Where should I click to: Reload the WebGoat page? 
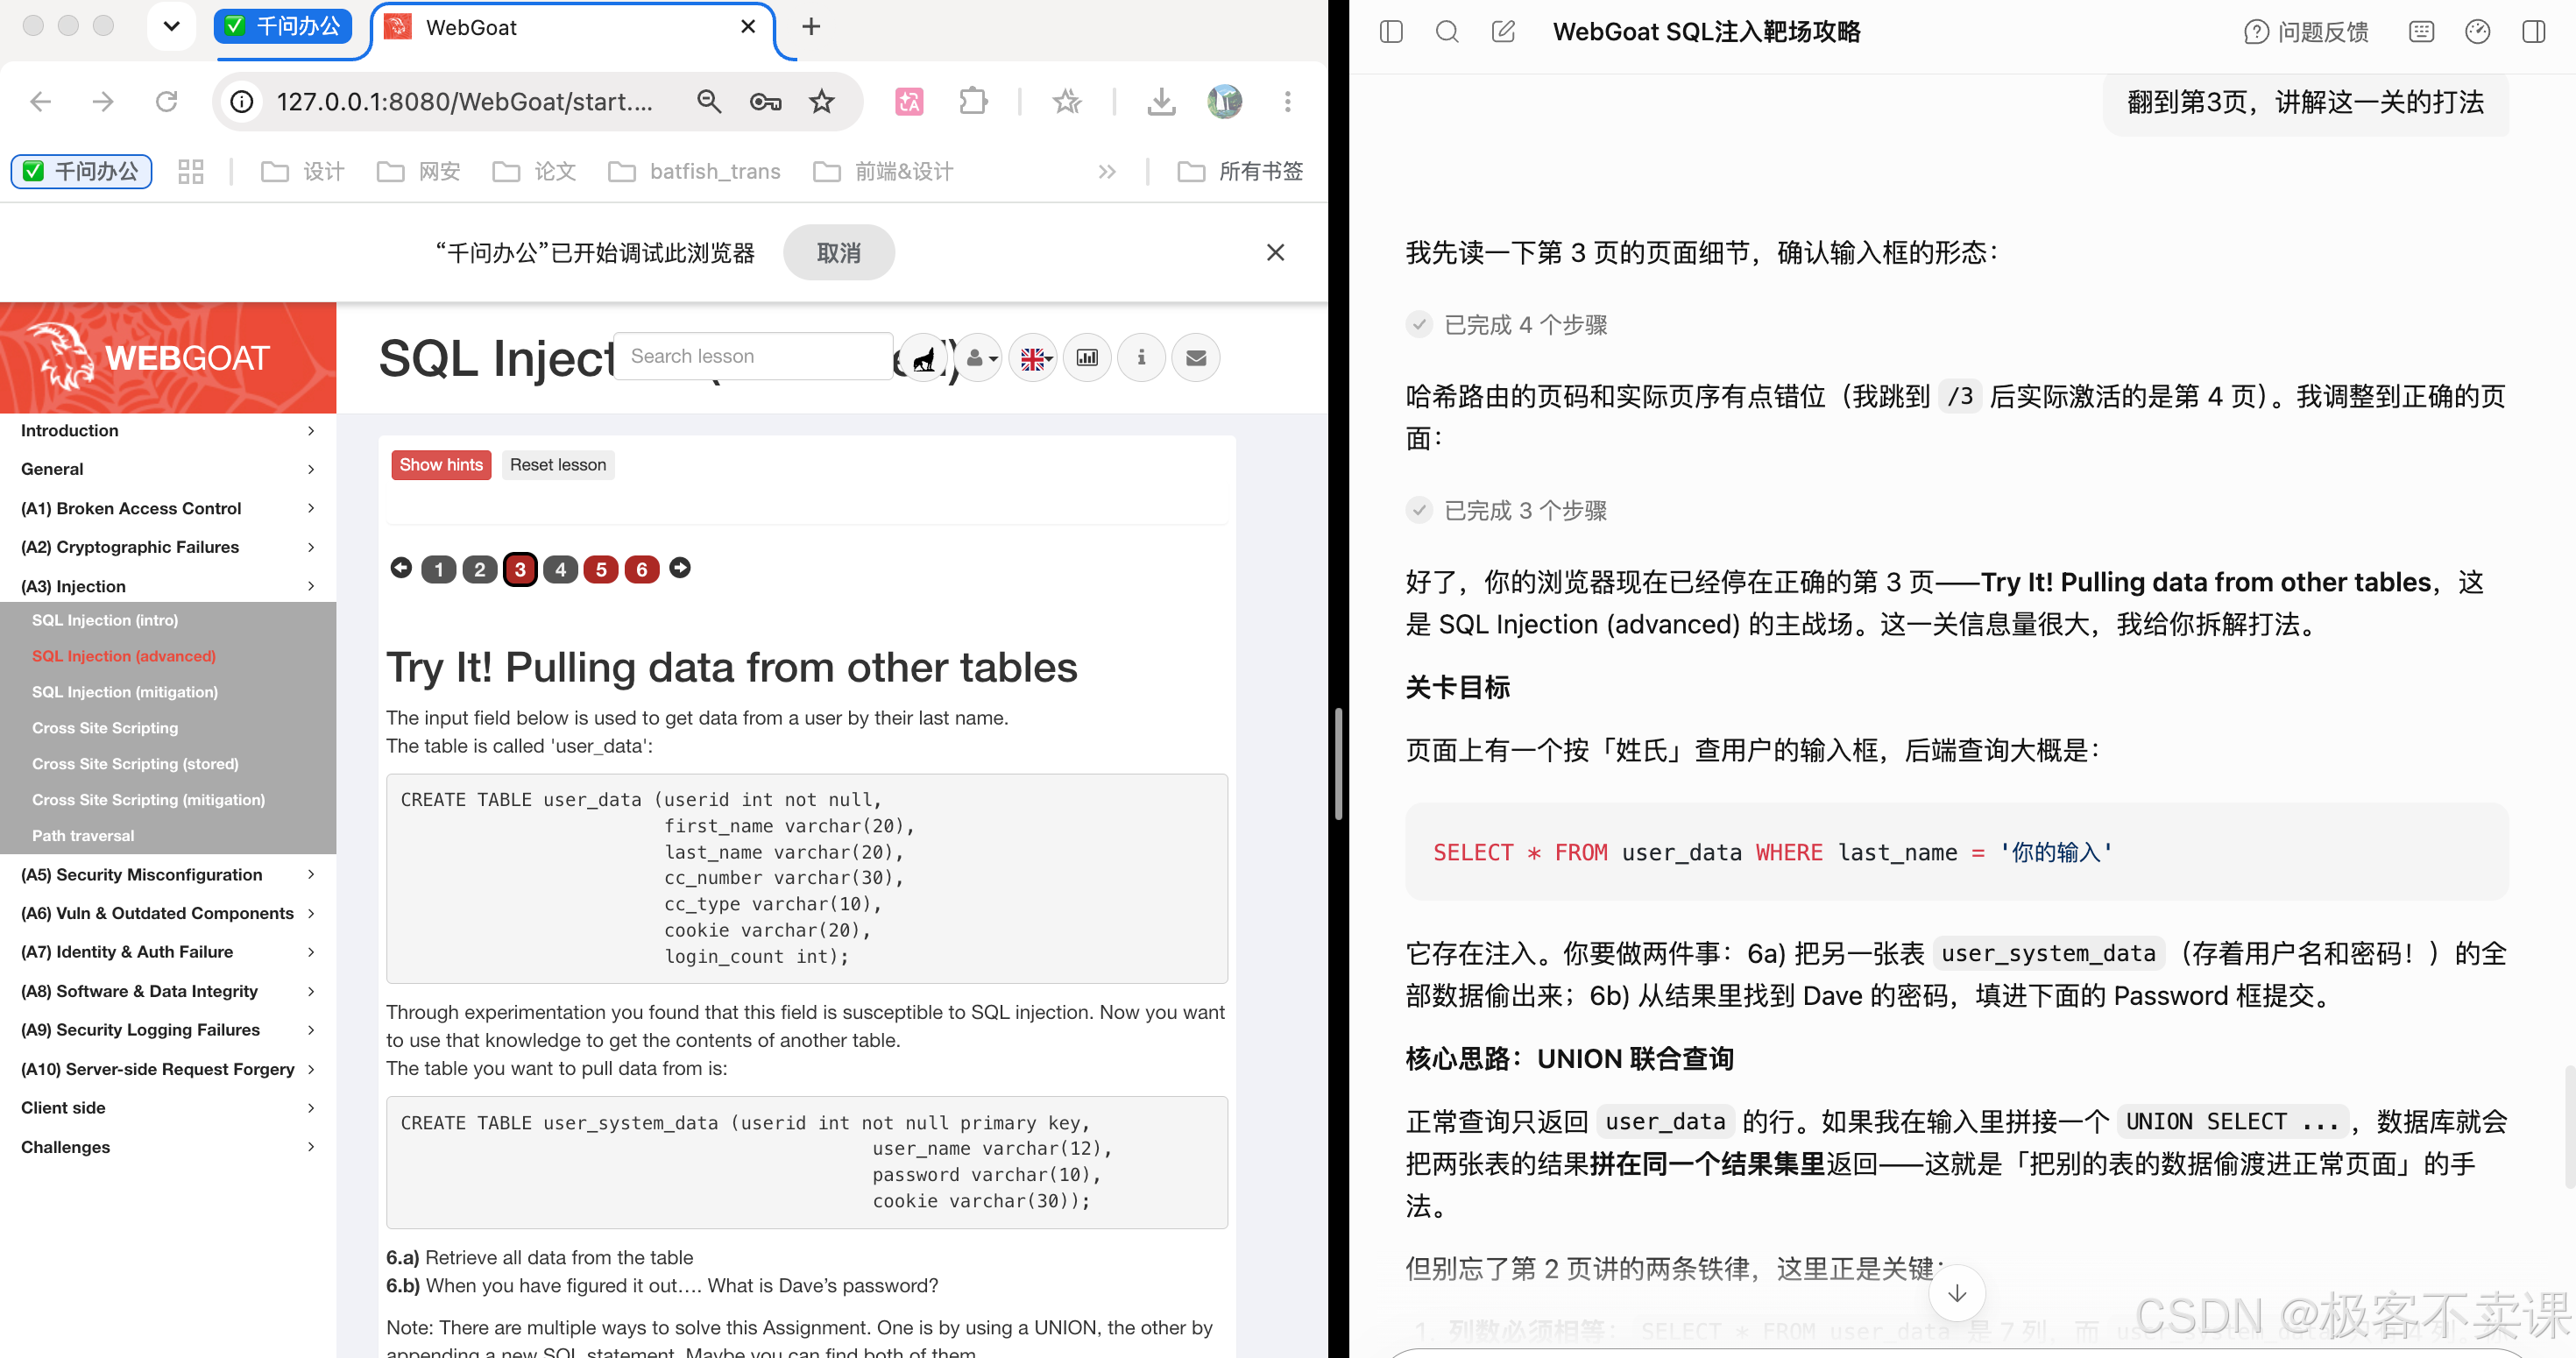[166, 101]
